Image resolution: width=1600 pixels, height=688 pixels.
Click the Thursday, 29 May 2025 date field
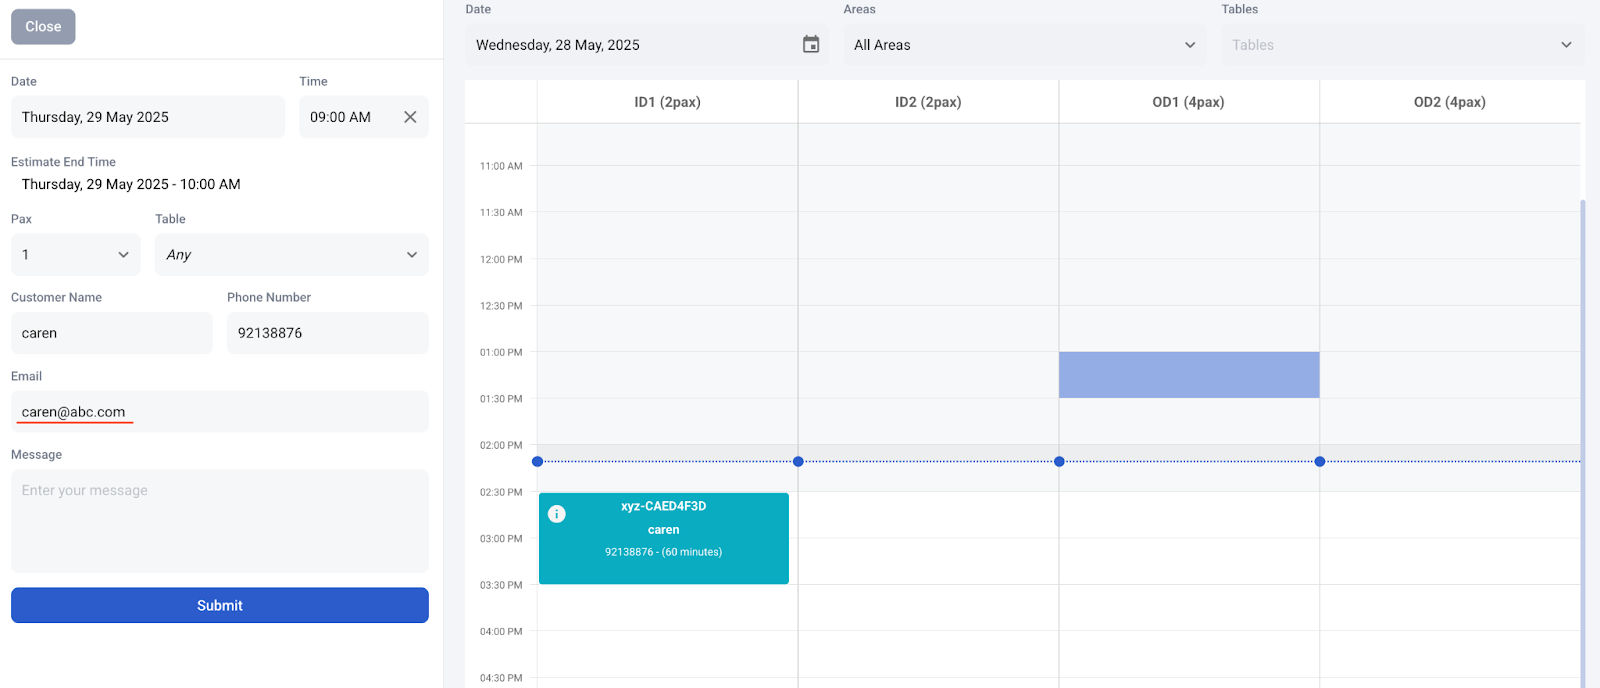tap(148, 117)
